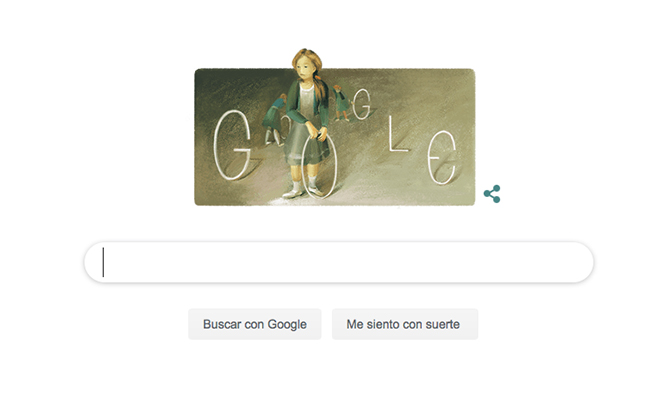Click the small background G in doodle
The height and width of the screenshot is (400, 650).
(362, 104)
